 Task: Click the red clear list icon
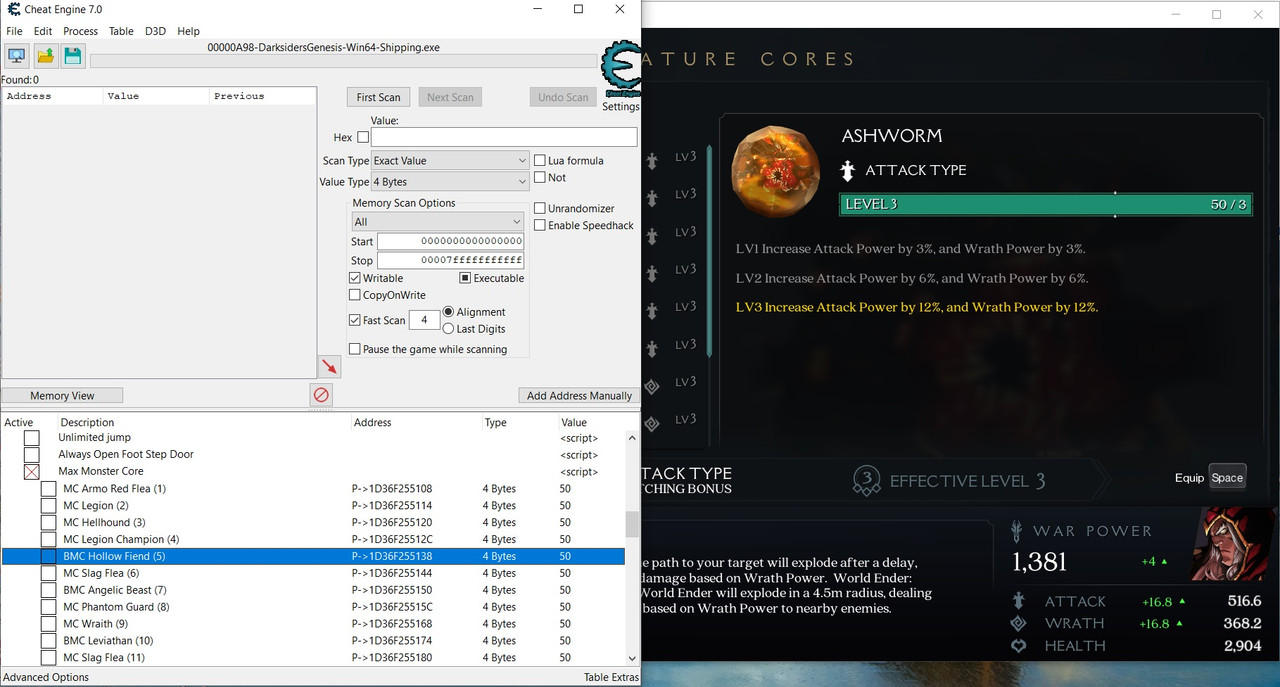[x=321, y=395]
